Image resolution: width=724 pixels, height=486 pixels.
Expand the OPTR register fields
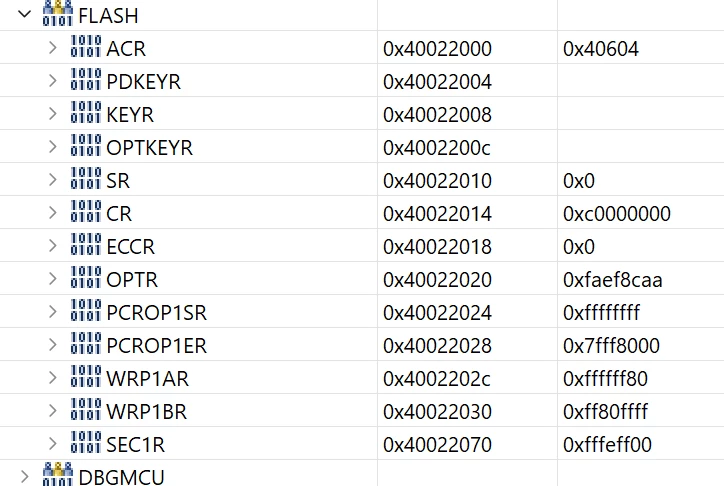pyautogui.click(x=53, y=279)
